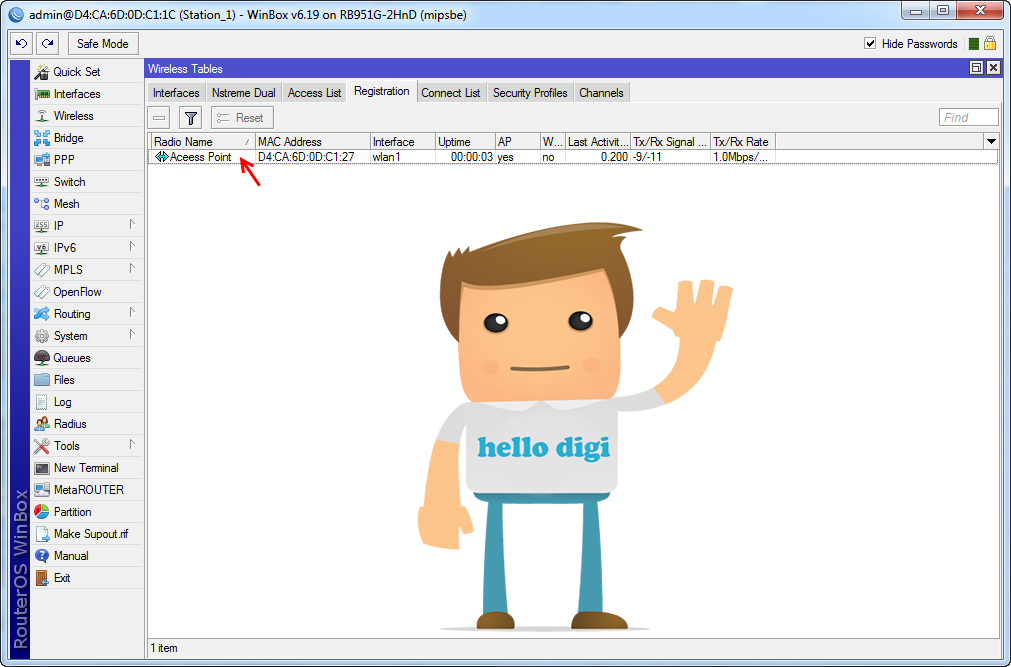Open the IP menu icon
Viewport: 1011px width, 667px height.
(x=42, y=226)
